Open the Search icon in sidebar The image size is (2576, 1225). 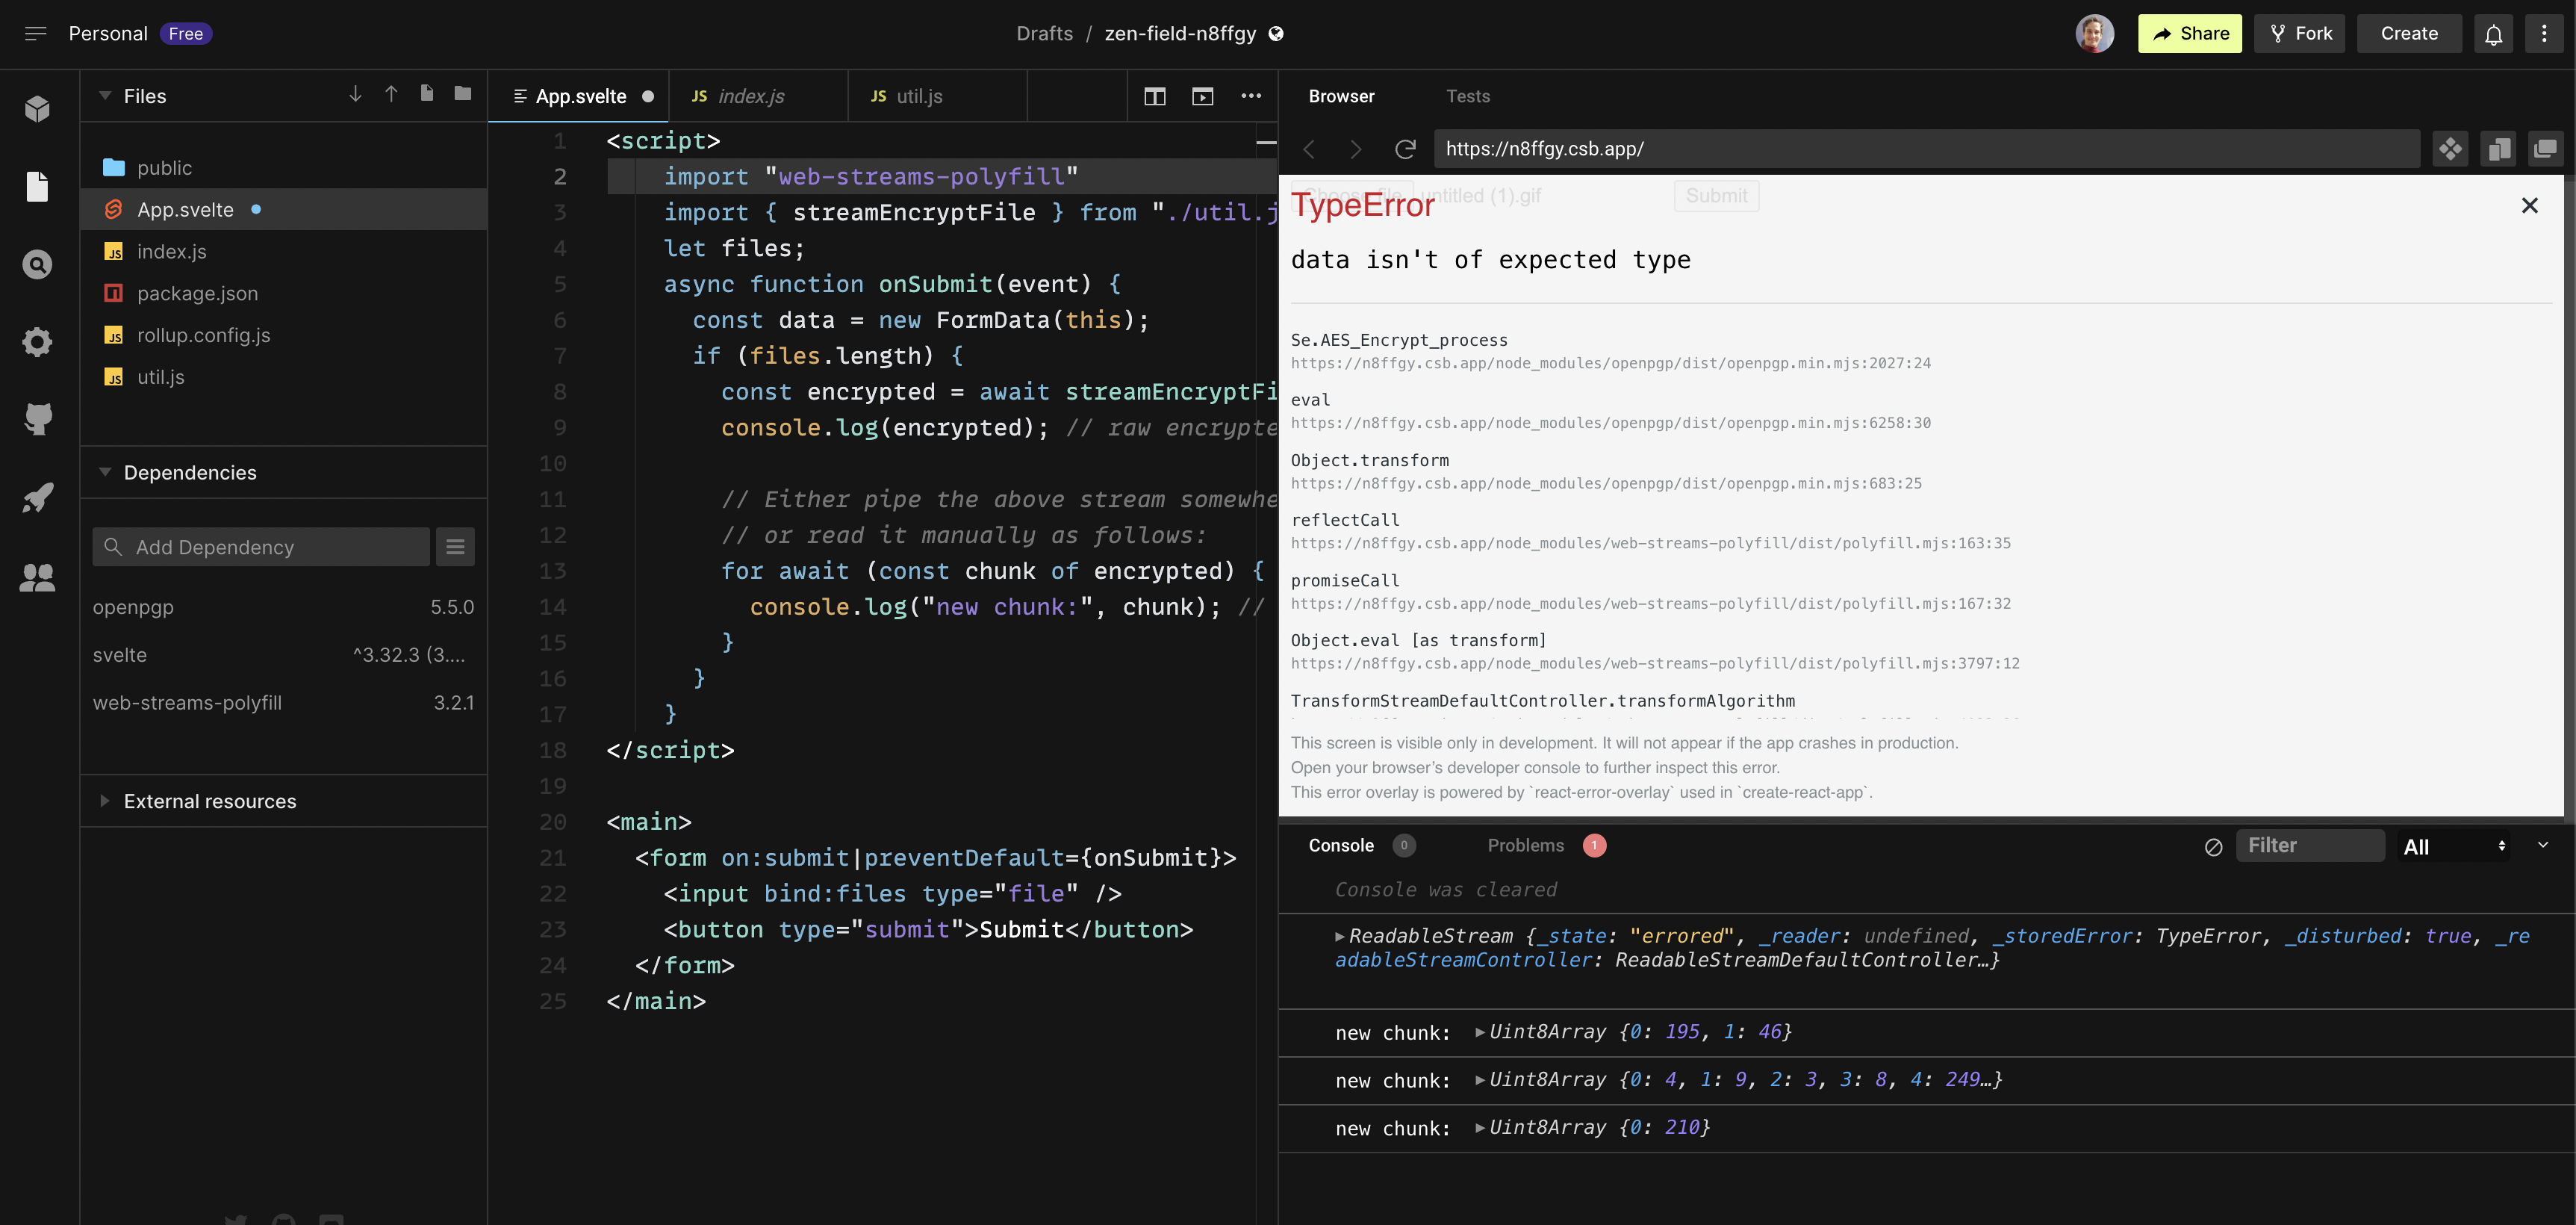click(x=38, y=264)
